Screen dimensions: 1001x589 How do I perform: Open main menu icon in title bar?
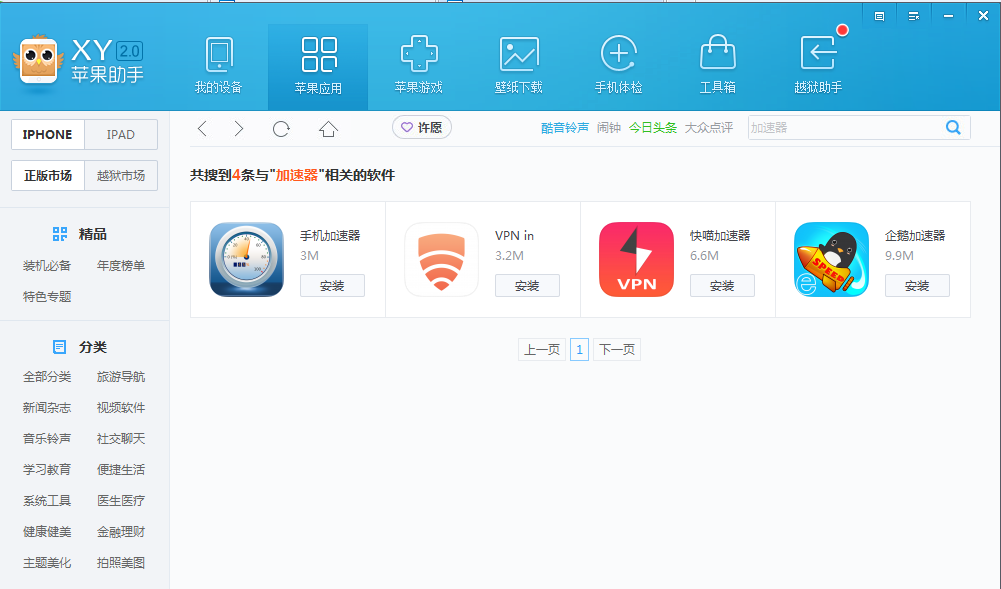(914, 16)
